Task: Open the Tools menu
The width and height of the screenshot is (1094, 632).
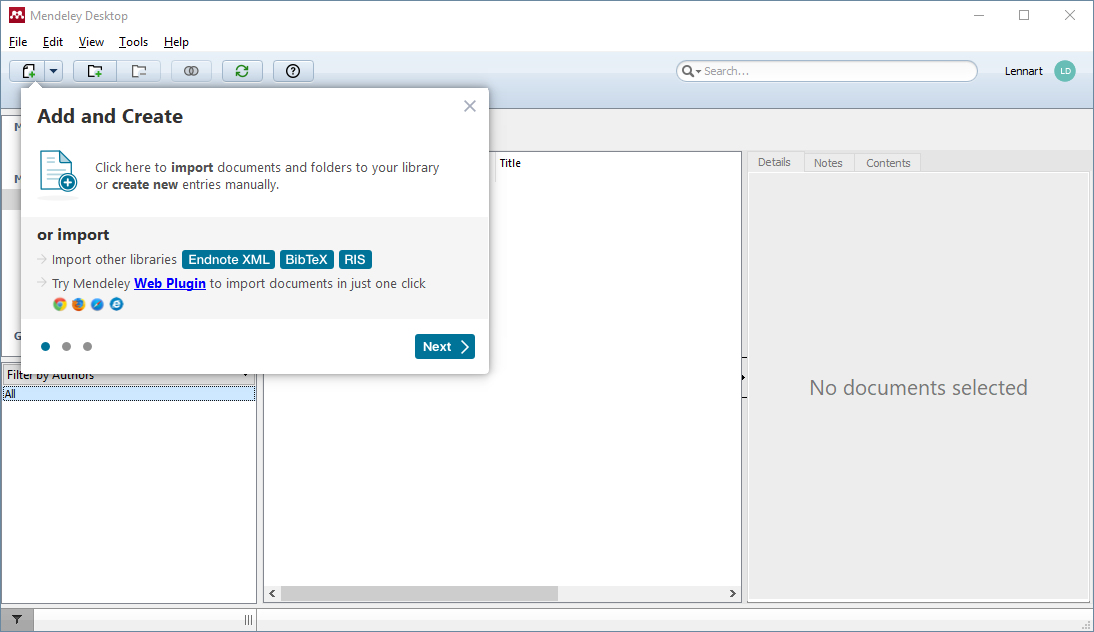Action: click(133, 42)
